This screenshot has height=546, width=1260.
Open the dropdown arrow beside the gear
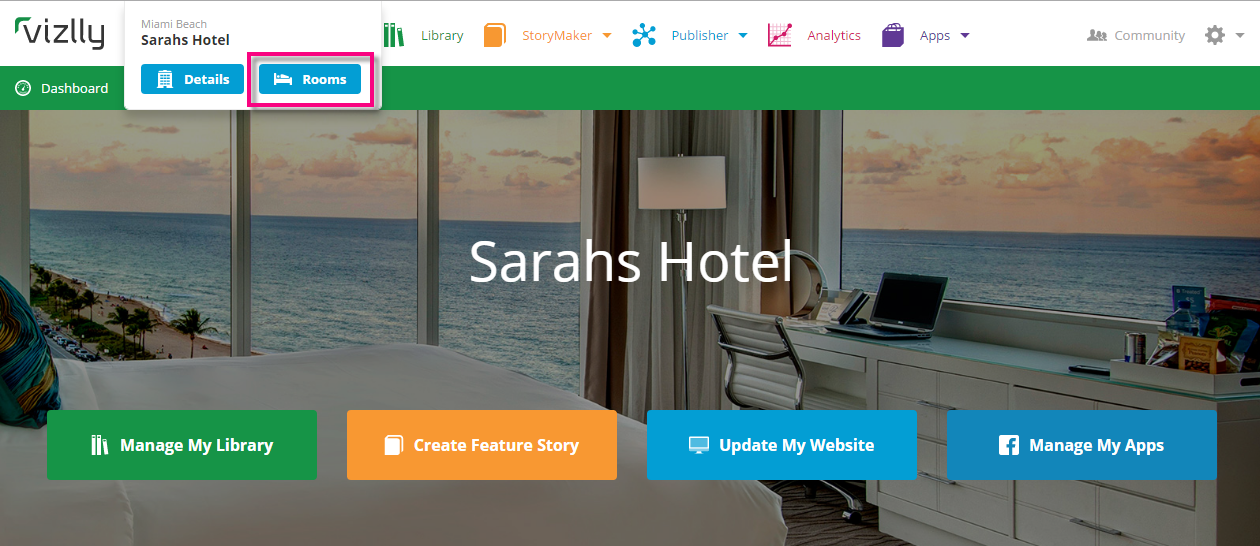coord(1240,36)
